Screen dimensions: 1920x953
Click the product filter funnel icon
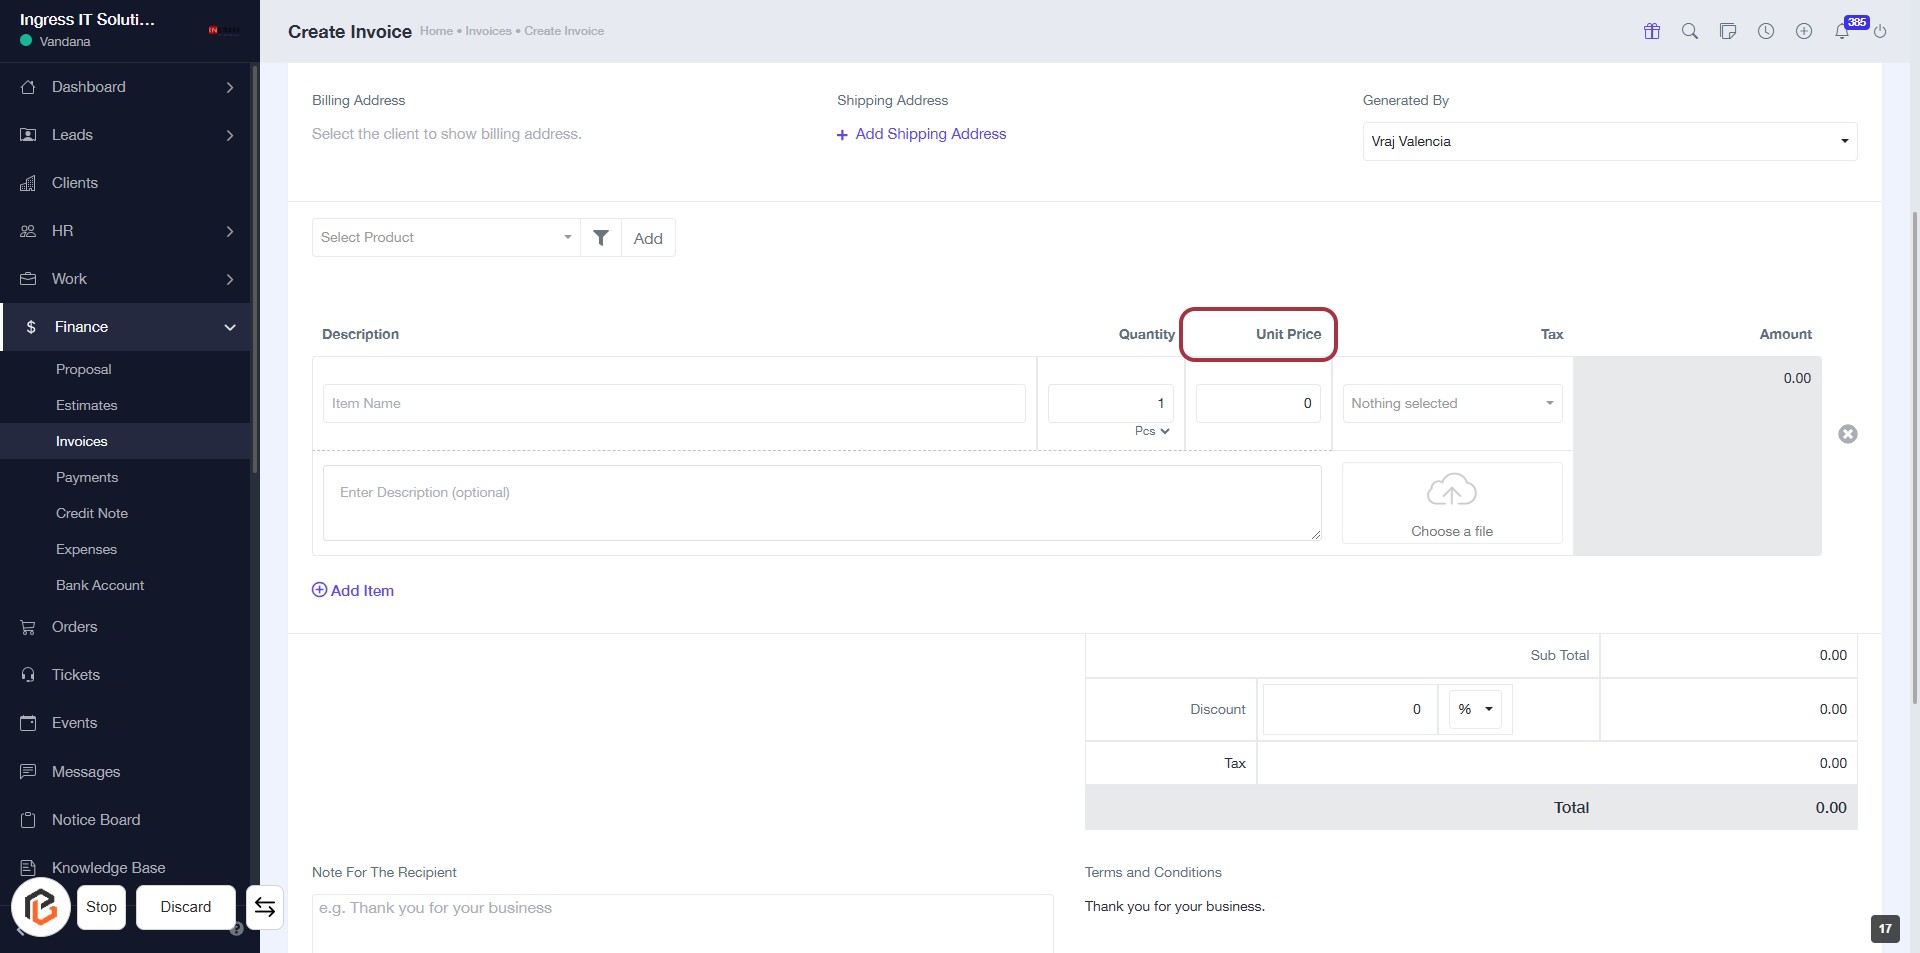pos(601,238)
